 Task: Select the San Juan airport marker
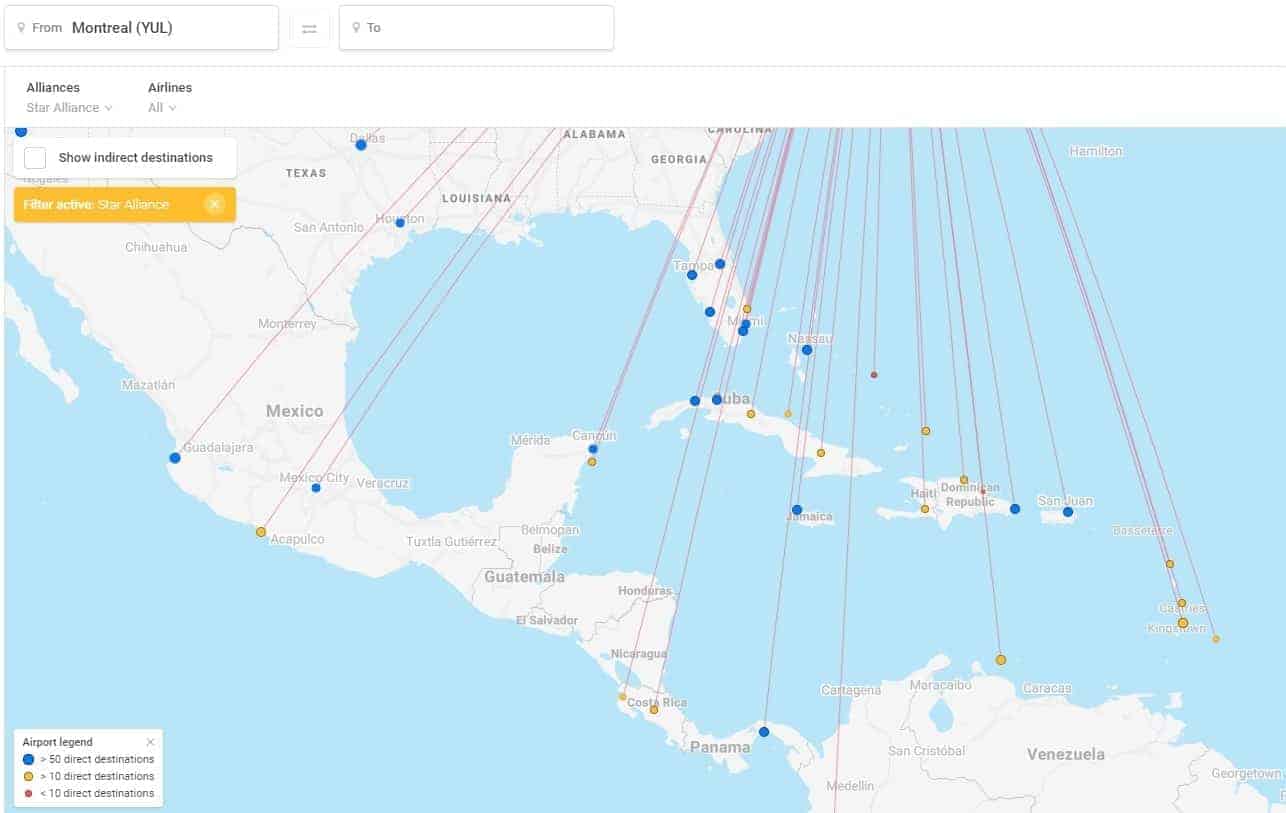pyautogui.click(x=1068, y=512)
